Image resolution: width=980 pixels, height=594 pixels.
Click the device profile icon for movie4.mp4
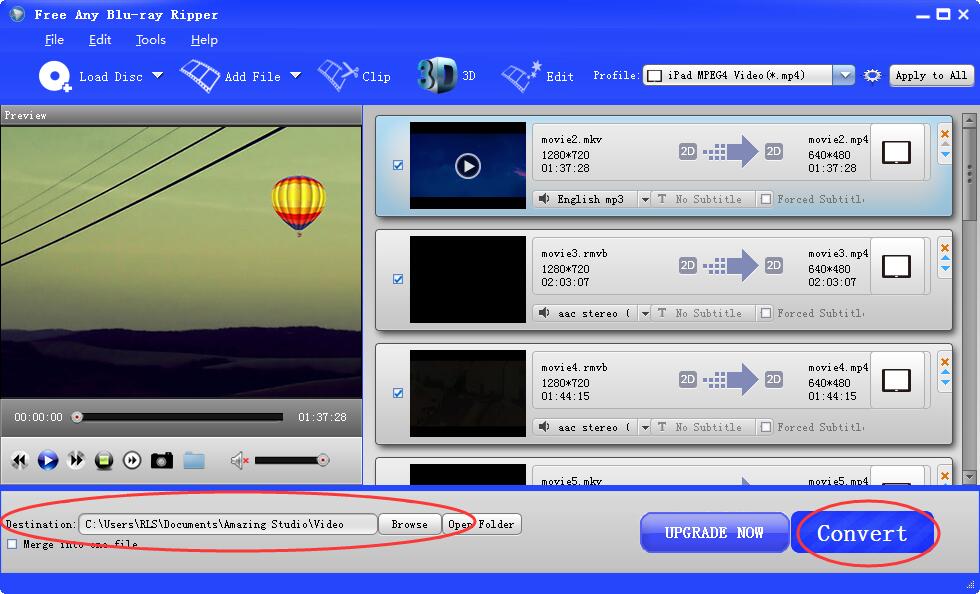point(896,381)
